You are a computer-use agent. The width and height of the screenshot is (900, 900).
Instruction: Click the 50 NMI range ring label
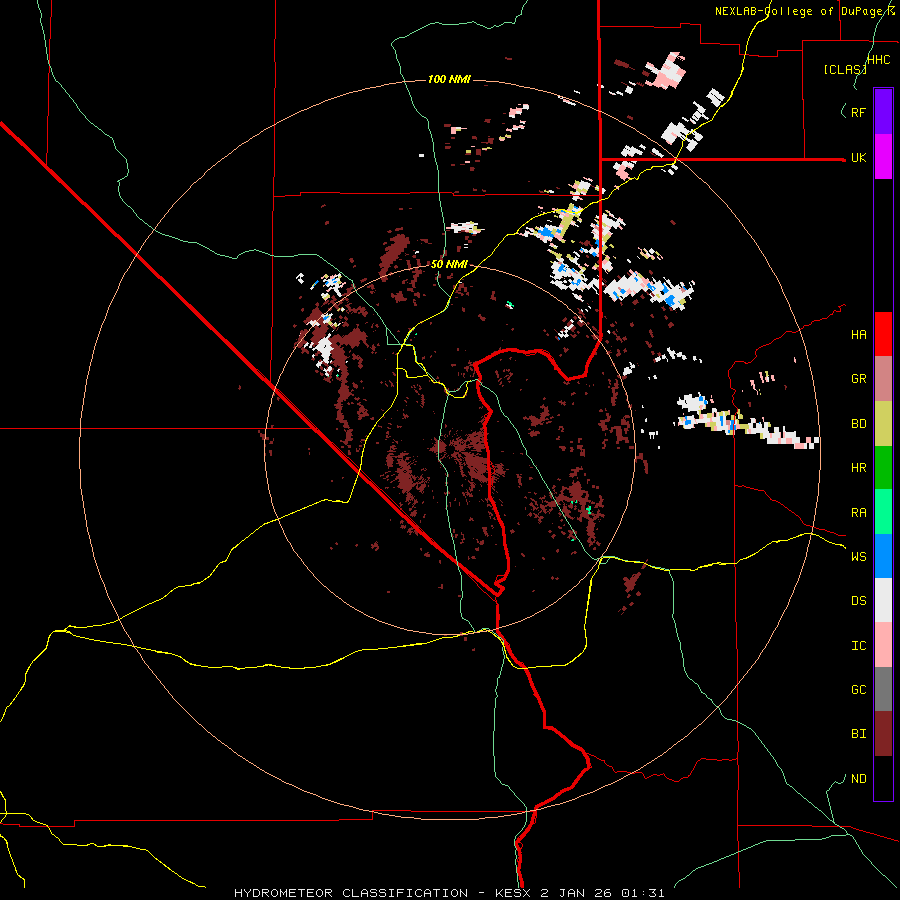pyautogui.click(x=449, y=265)
